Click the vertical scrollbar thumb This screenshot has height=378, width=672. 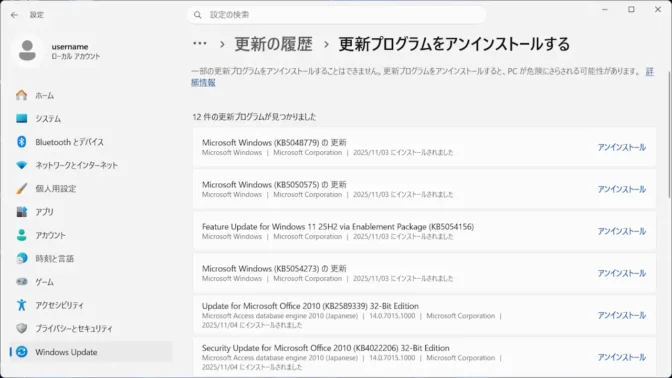pyautogui.click(x=669, y=134)
